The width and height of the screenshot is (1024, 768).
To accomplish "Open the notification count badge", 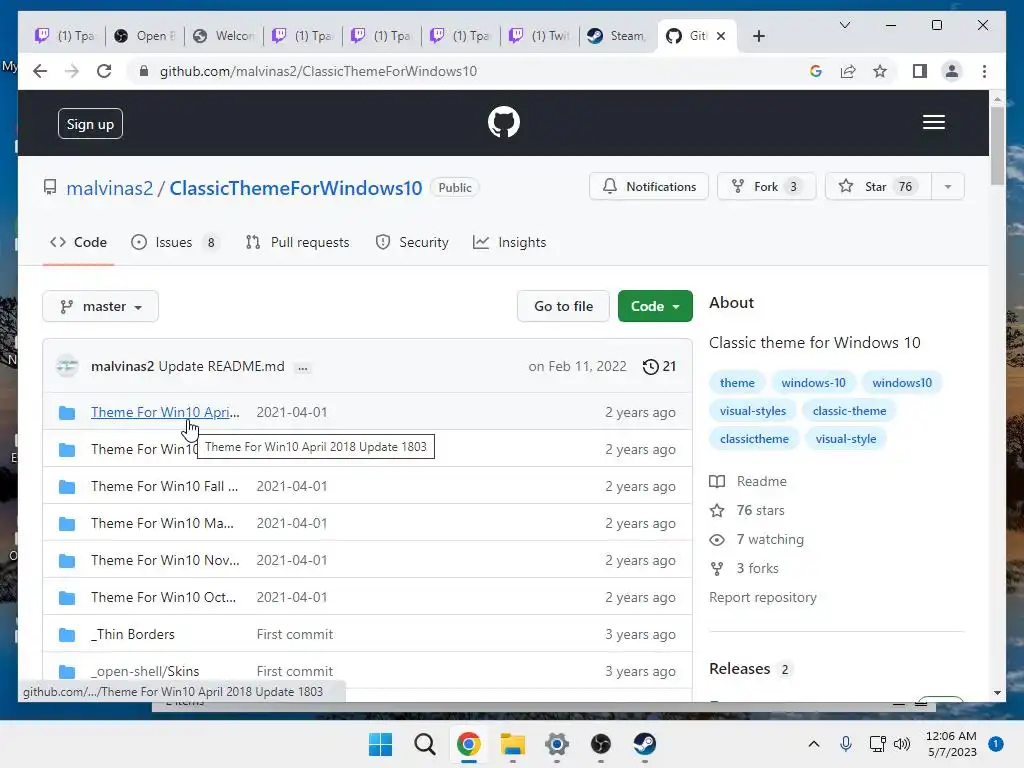I will pos(995,744).
